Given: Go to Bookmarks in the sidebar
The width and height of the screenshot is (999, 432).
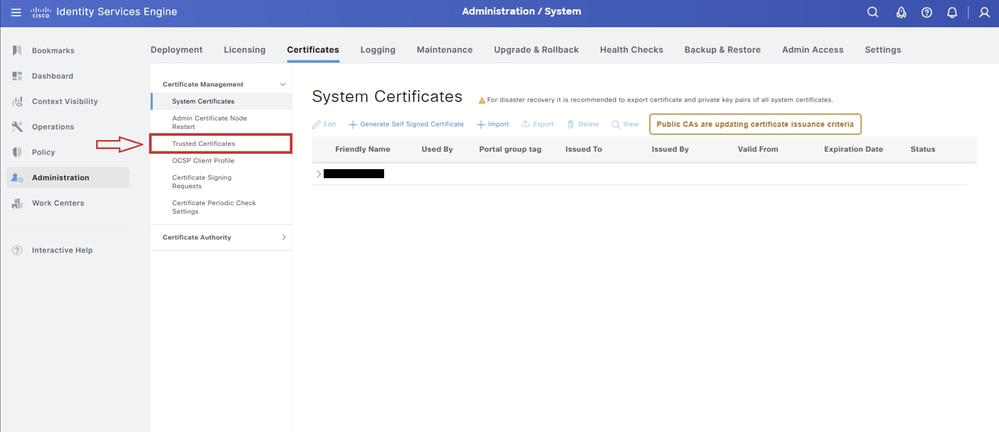Looking at the screenshot, I should click(x=53, y=50).
